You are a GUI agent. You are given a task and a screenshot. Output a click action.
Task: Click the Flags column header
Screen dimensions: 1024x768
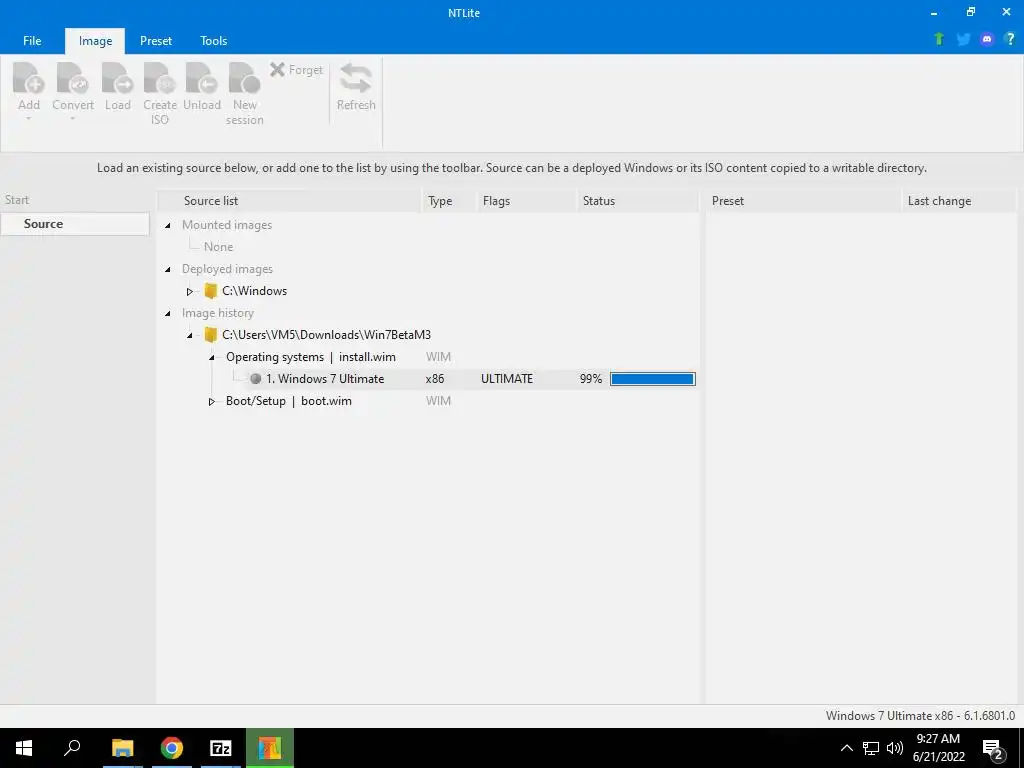point(526,200)
